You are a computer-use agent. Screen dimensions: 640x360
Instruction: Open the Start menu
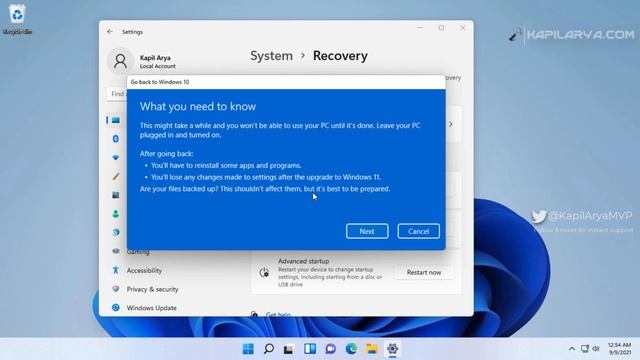point(248,349)
